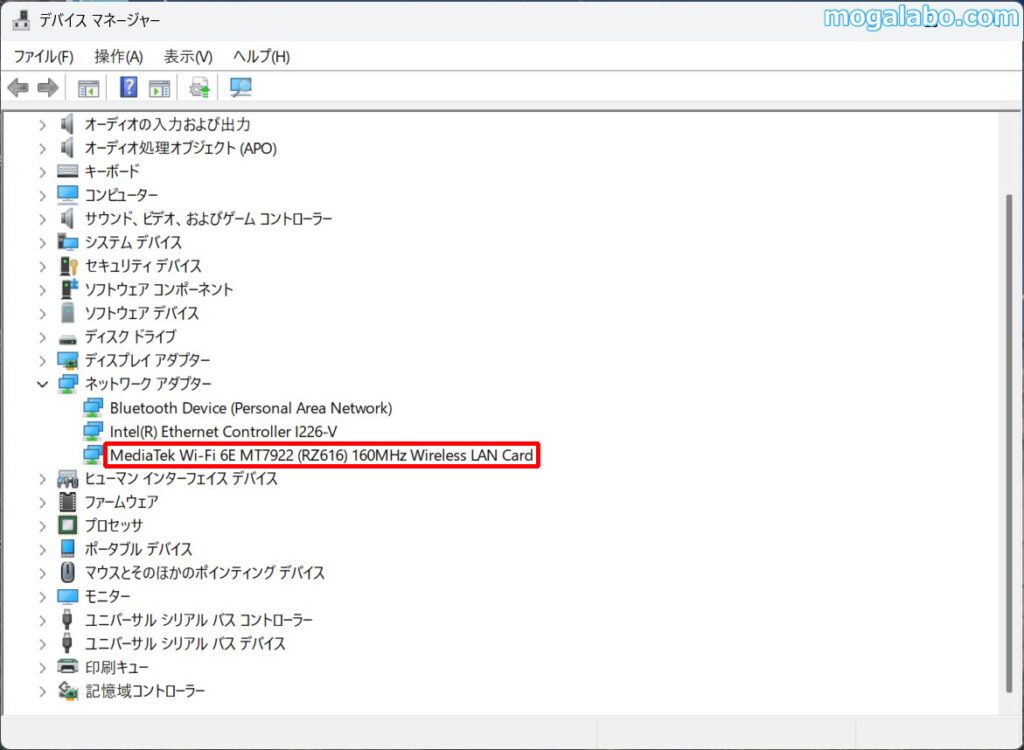Expand the ディスプレイ アダプター category
The image size is (1024, 750).
click(x=42, y=361)
